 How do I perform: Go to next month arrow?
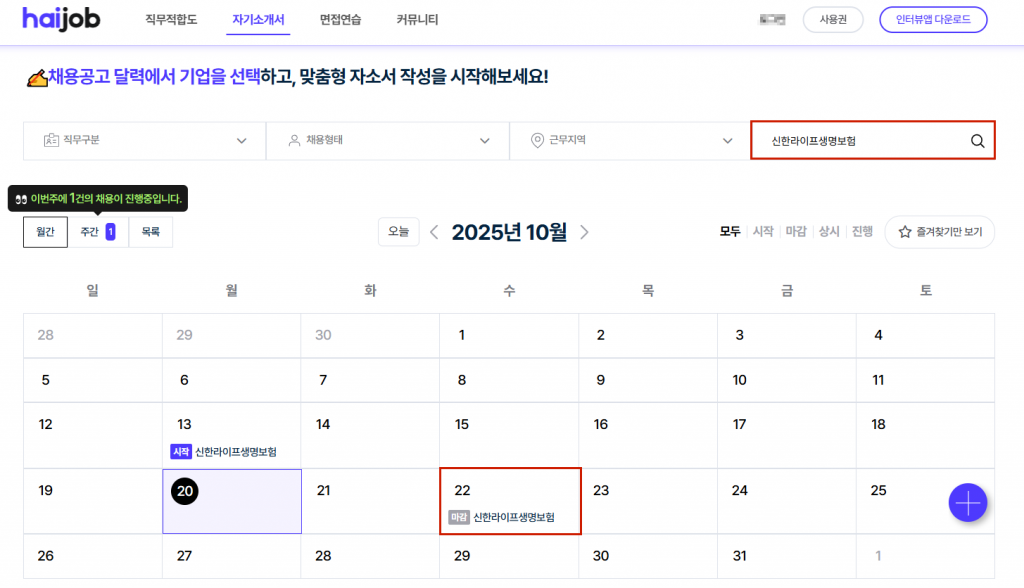click(585, 232)
